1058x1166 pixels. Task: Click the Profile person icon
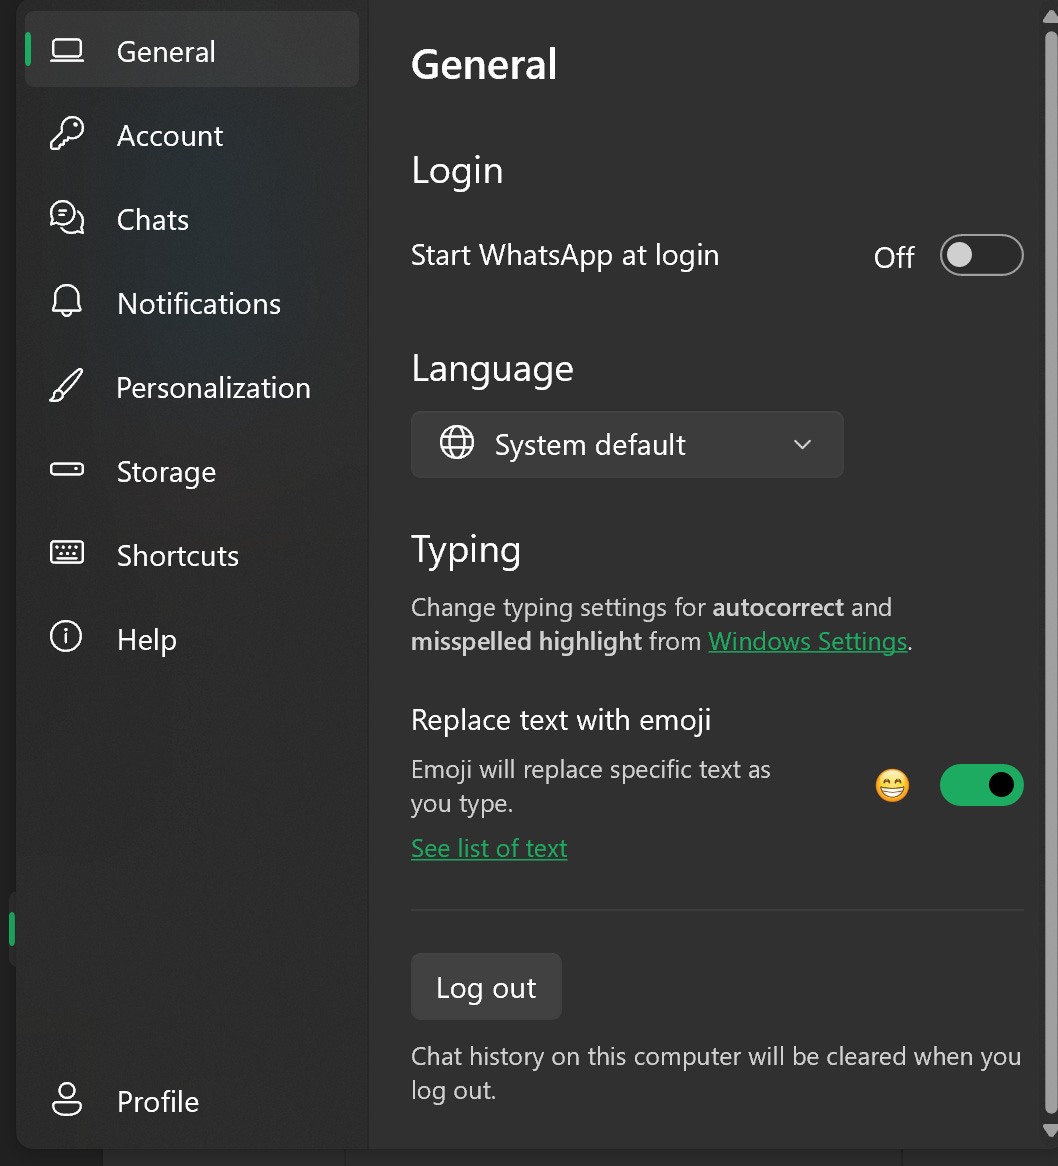tap(67, 1099)
